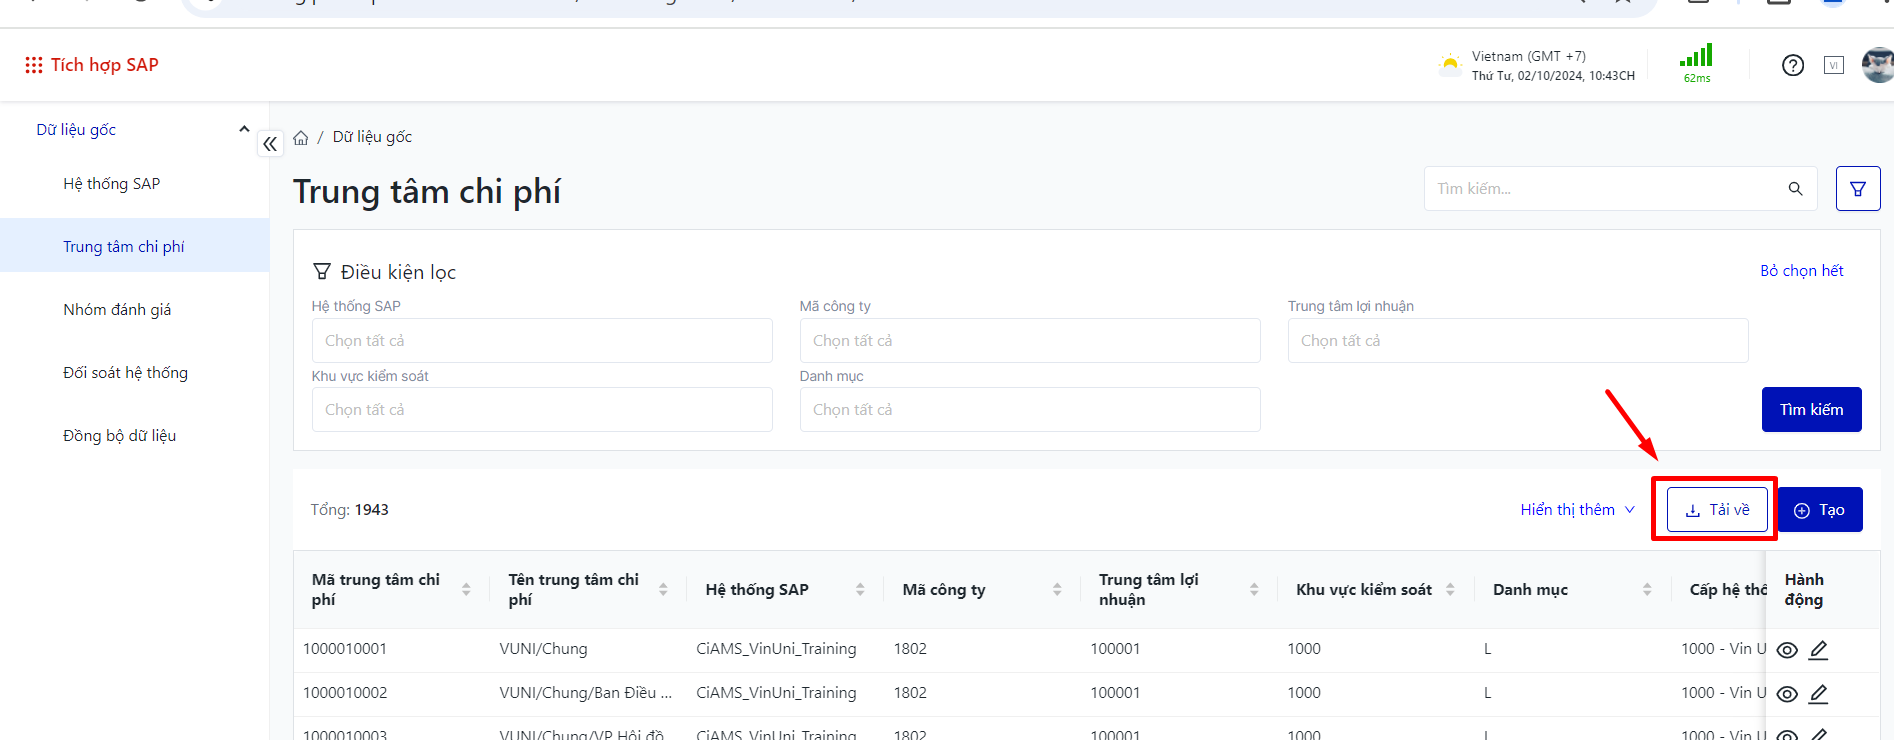Collapse sidebar with double-chevron icon
Image resolution: width=1894 pixels, height=740 pixels.
270,144
